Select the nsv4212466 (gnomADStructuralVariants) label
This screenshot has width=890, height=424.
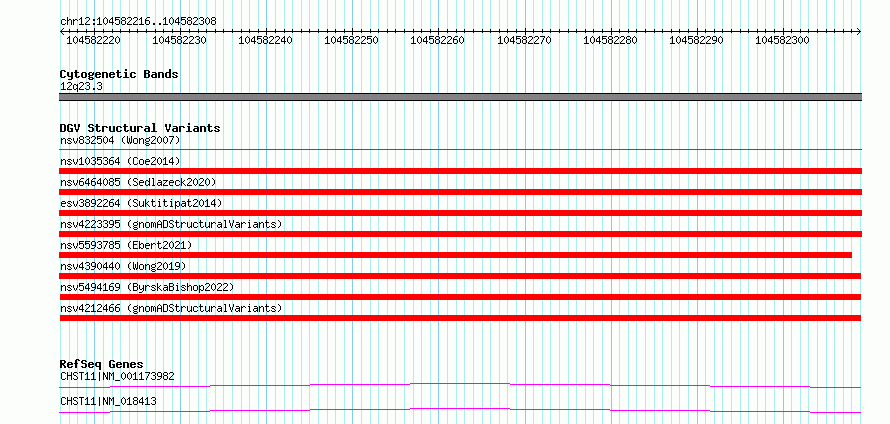[x=171, y=308]
